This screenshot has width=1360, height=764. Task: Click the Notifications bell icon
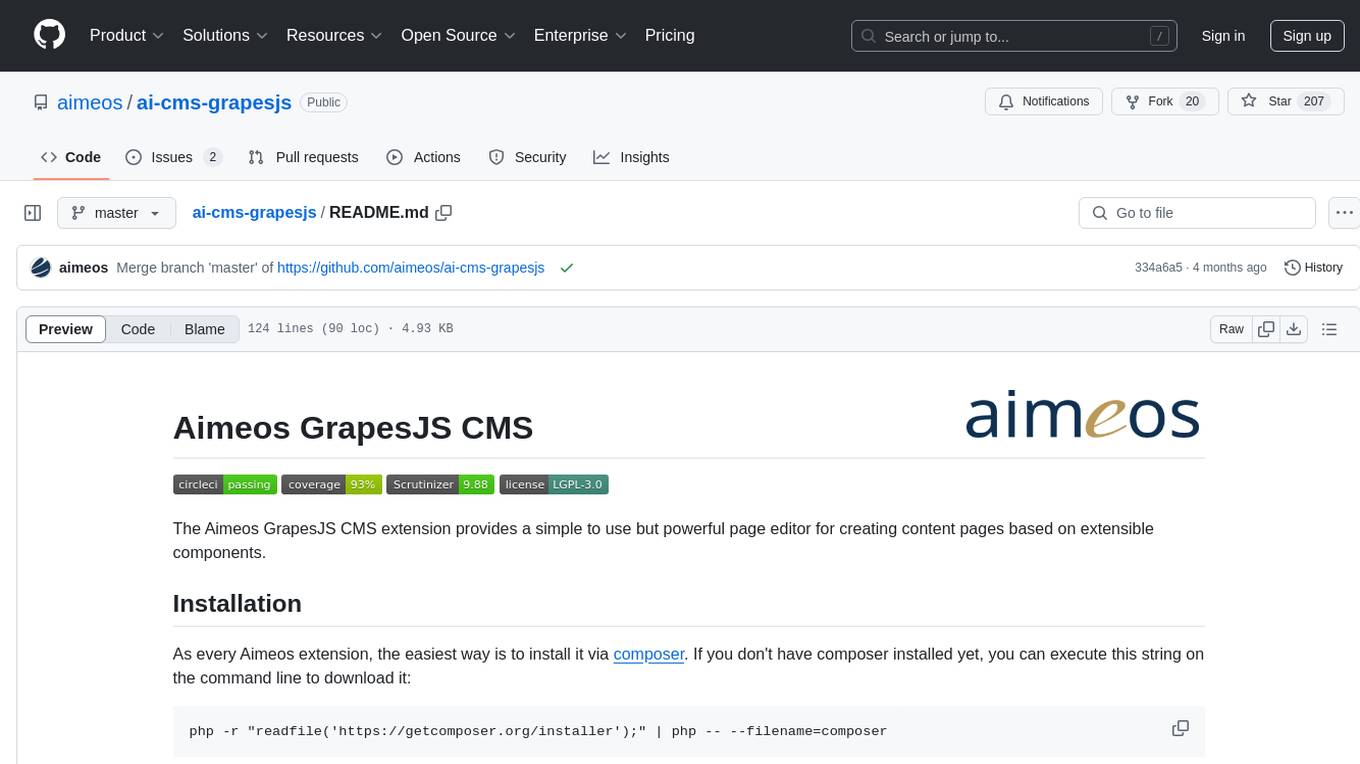pos(1006,101)
